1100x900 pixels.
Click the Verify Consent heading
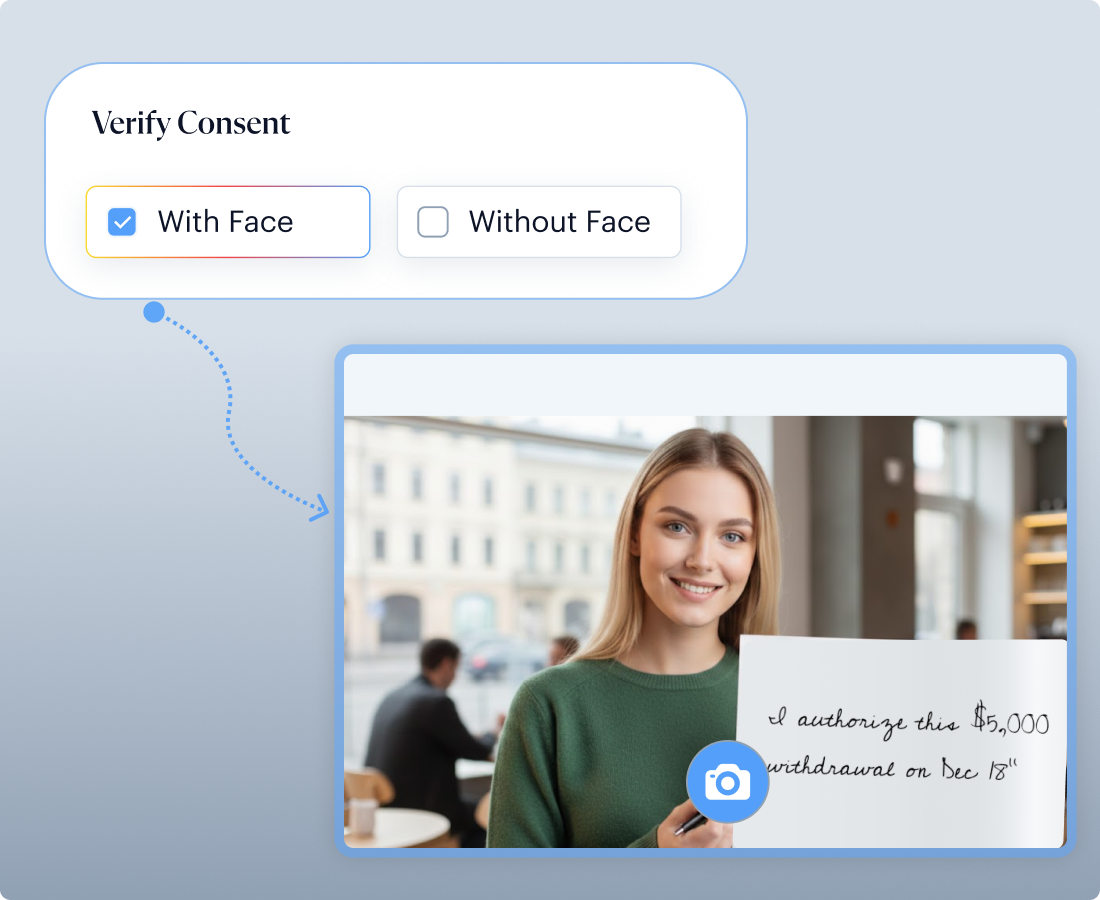(x=191, y=123)
